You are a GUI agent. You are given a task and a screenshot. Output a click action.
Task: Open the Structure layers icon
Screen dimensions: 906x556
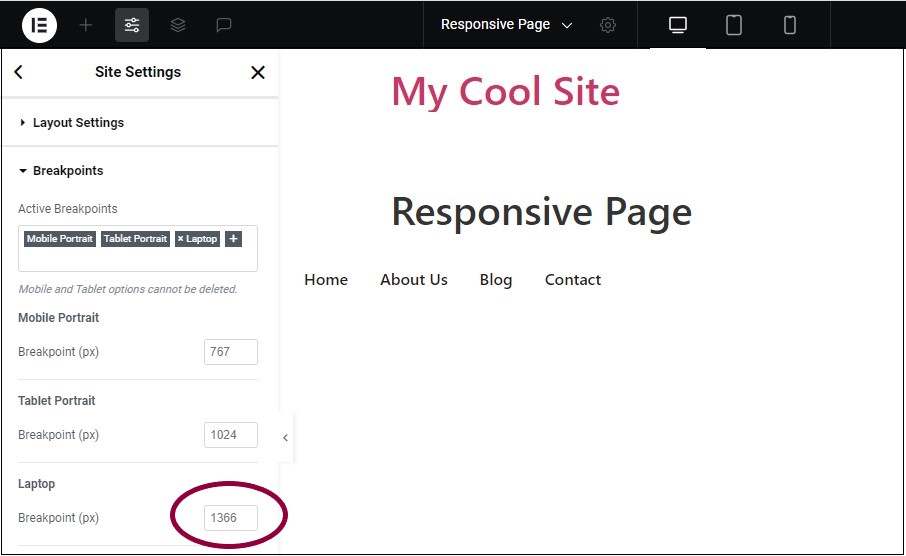point(178,25)
